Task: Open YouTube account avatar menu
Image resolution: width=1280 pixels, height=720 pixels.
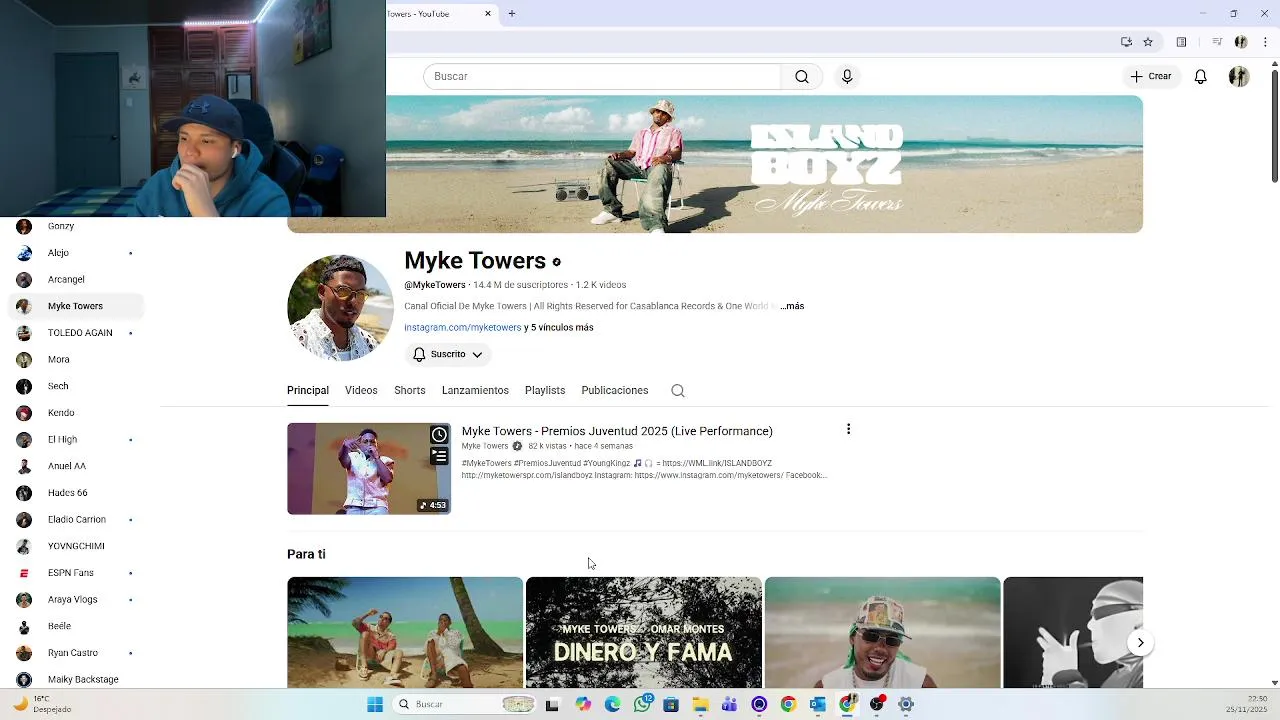Action: (x=1239, y=76)
